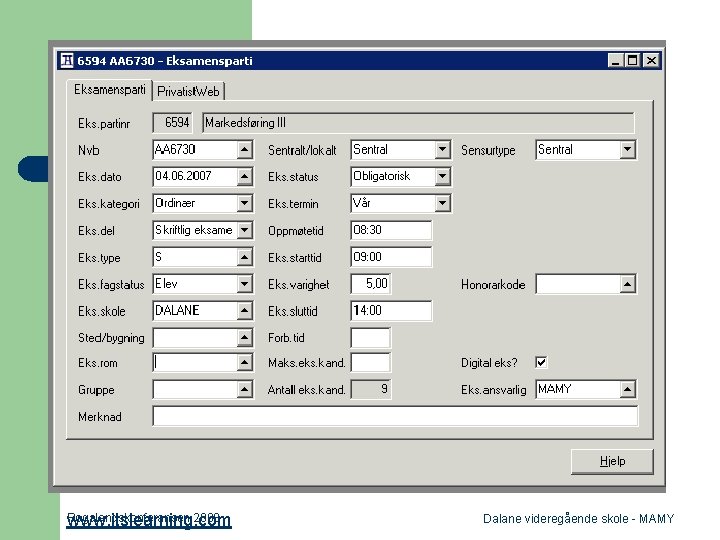
Task: Click the Eks.partinr field showing 6594
Action: (x=172, y=123)
